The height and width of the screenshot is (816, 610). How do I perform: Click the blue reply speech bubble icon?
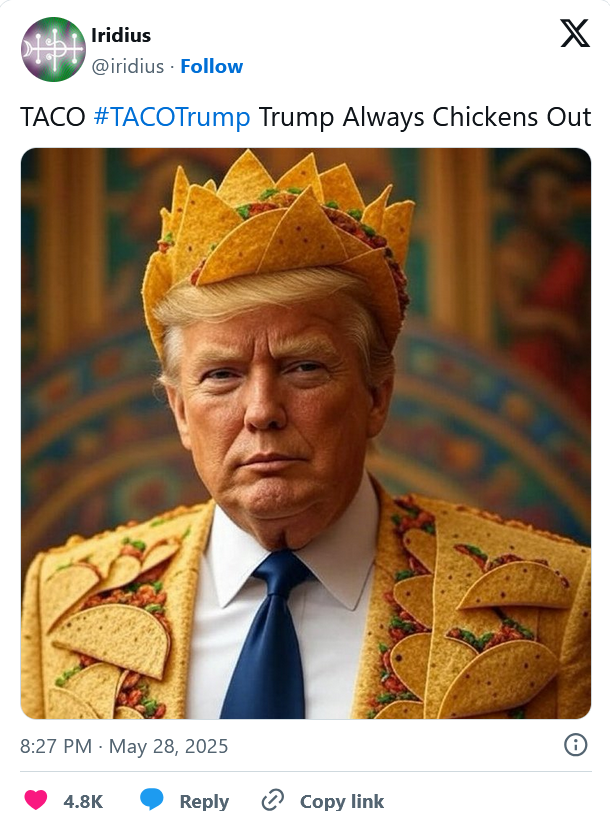[x=152, y=799]
